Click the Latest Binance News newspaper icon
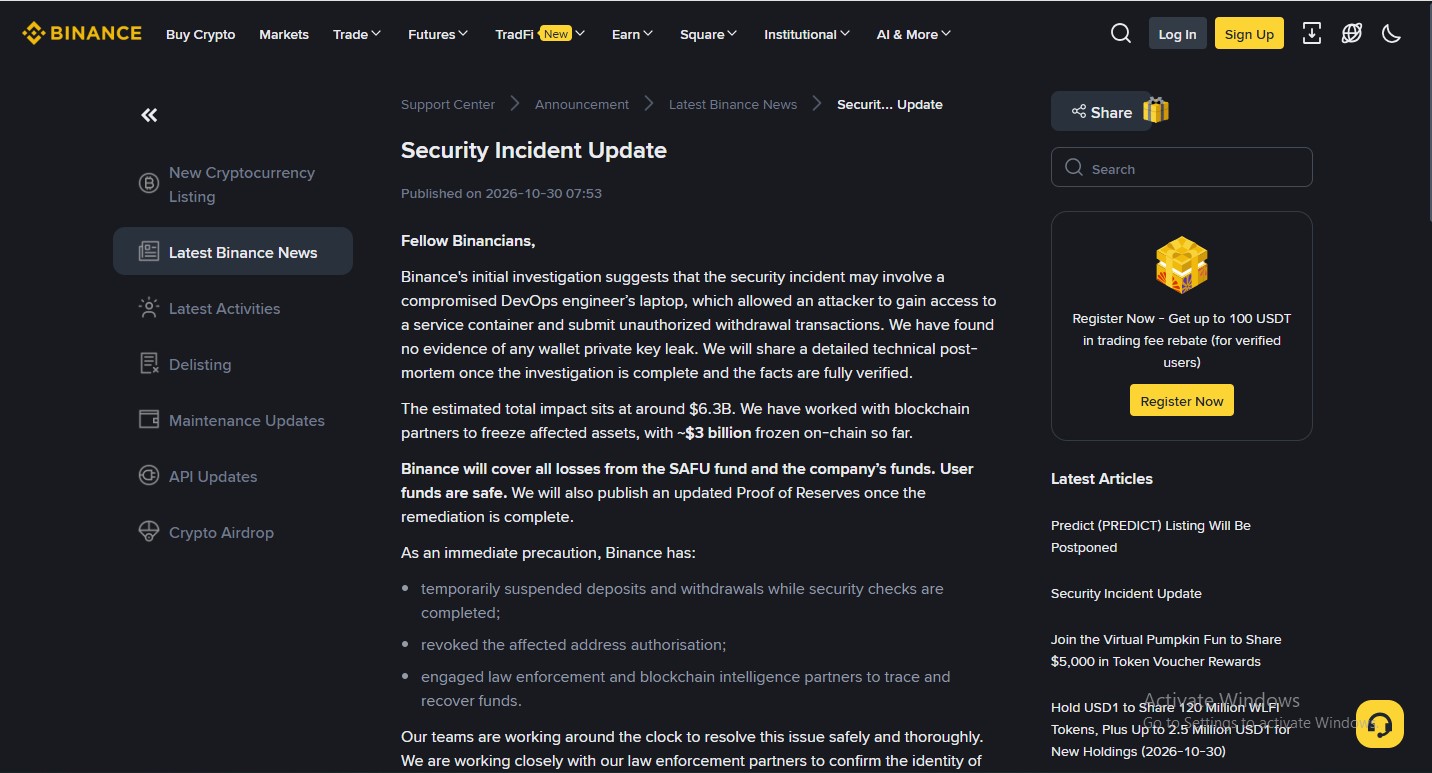The image size is (1432, 773). click(149, 251)
